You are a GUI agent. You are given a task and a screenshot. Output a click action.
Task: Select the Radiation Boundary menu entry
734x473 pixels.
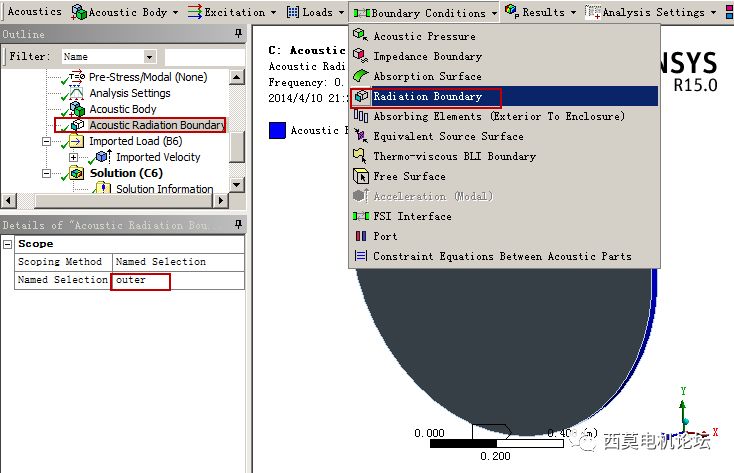pos(505,96)
